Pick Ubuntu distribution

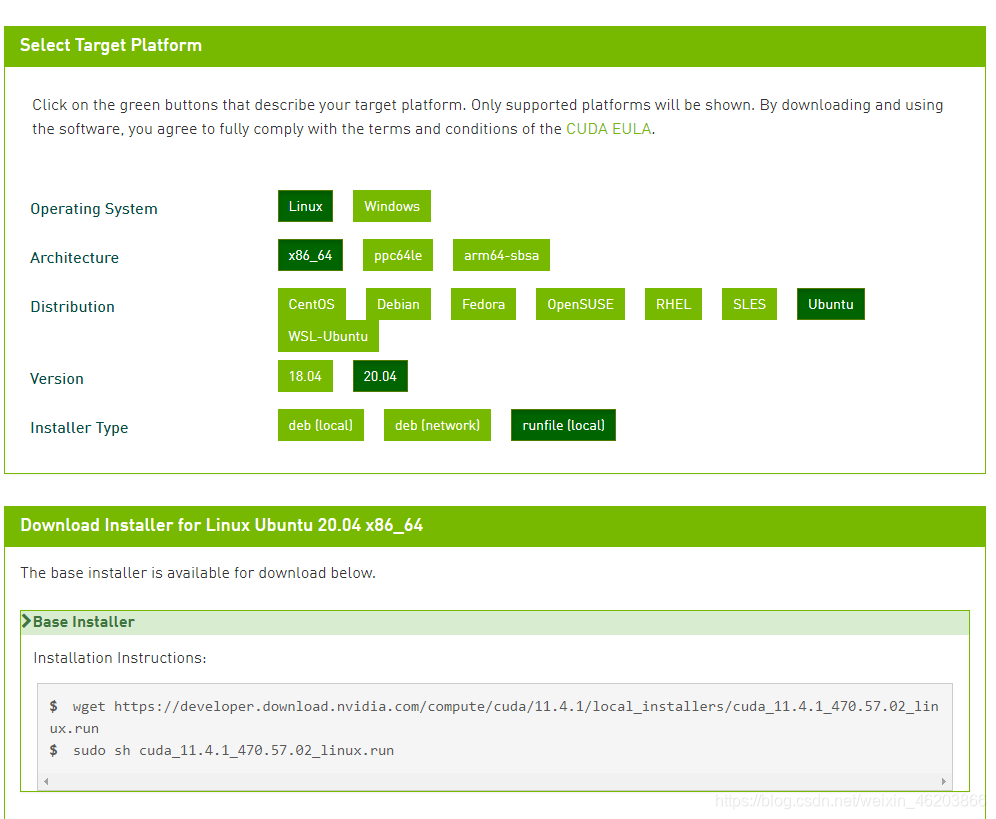(x=830, y=304)
